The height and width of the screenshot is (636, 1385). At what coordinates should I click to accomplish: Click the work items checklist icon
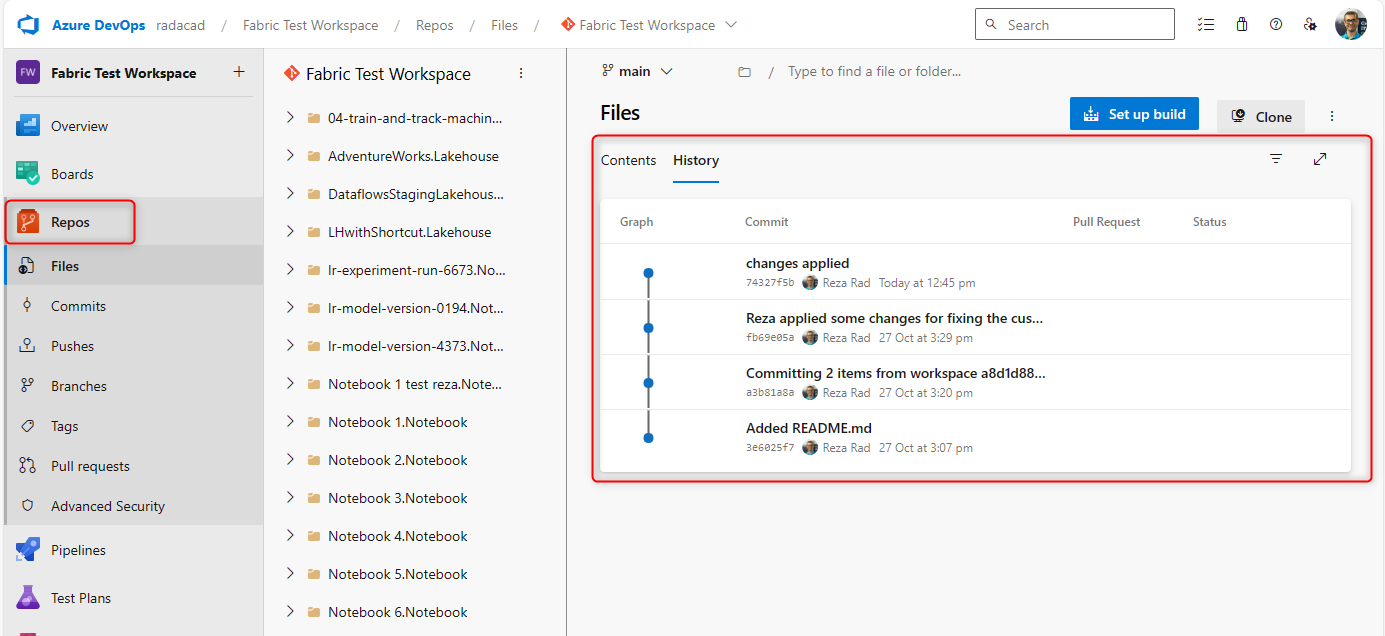pyautogui.click(x=1206, y=25)
